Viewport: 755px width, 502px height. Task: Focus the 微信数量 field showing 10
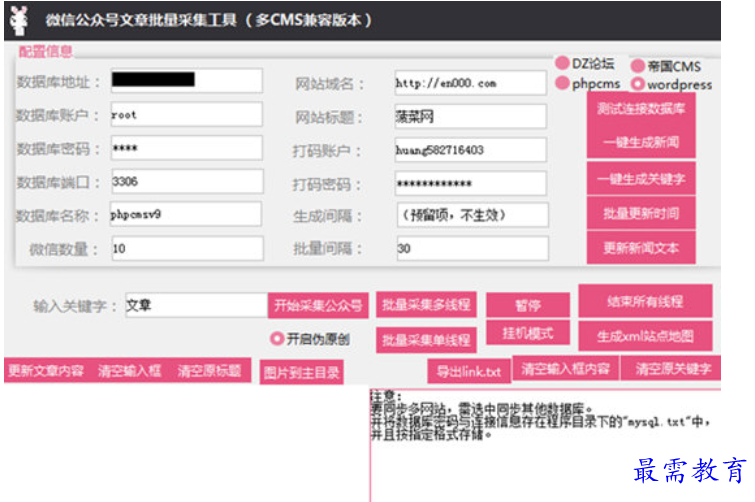click(x=187, y=248)
